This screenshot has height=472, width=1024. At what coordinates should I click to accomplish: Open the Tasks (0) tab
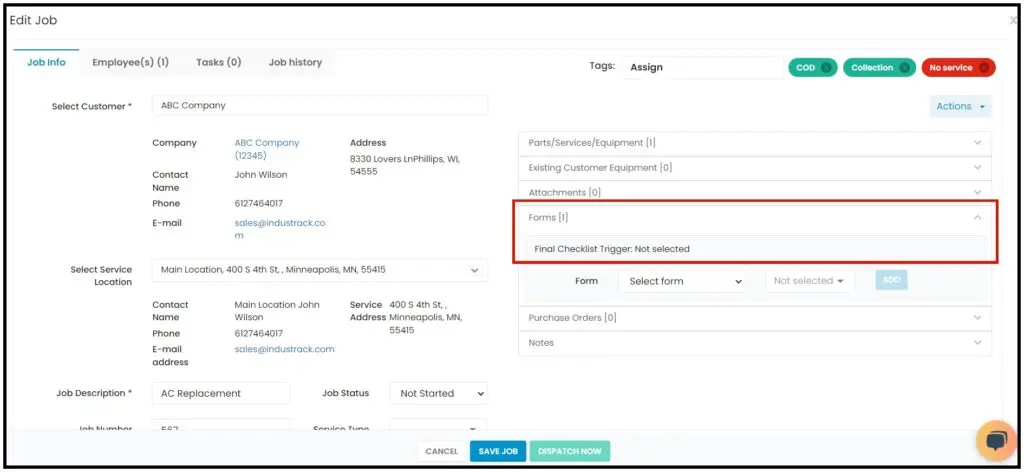pos(218,63)
